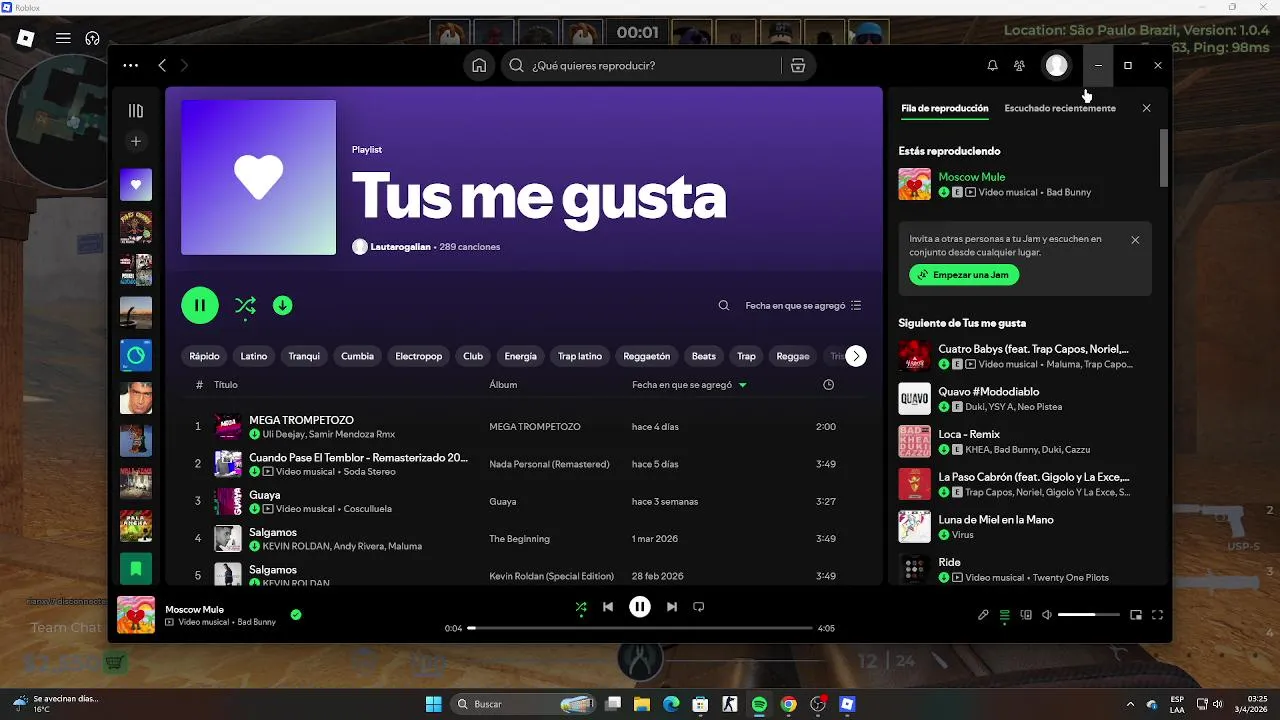The height and width of the screenshot is (720, 1280).
Task: Filter by Beats chip
Action: coord(704,356)
